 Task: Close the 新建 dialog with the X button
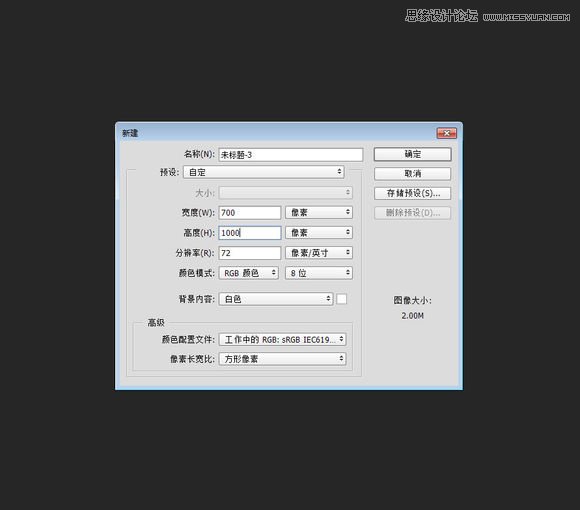click(x=447, y=133)
